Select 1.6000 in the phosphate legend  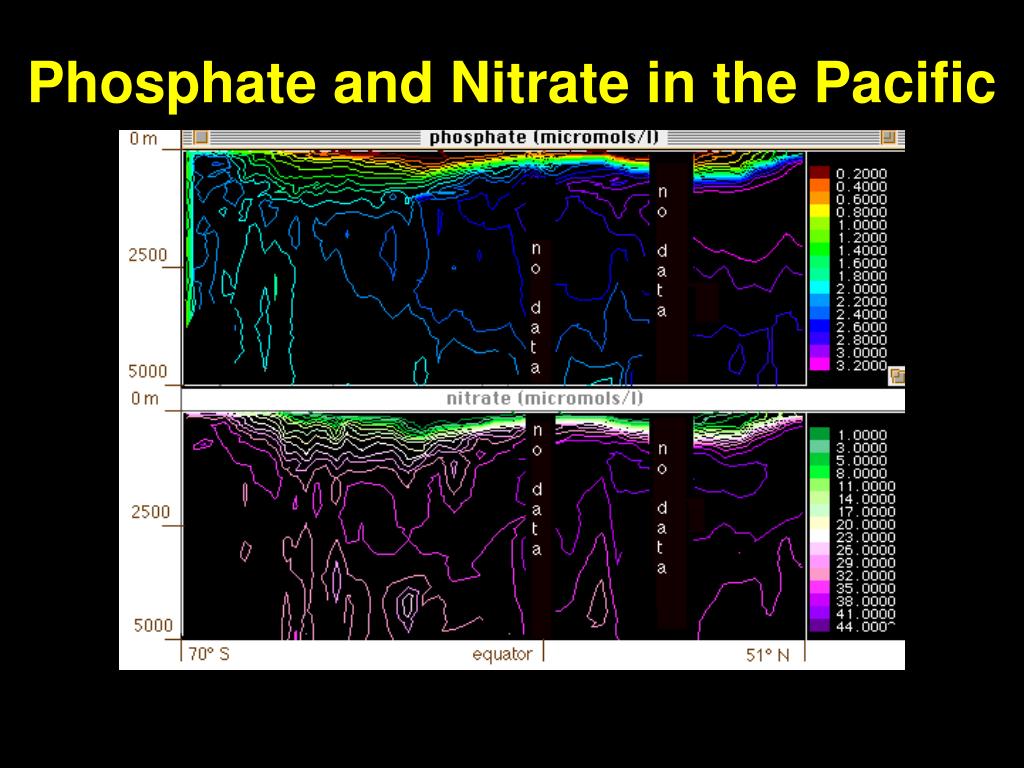[x=861, y=263]
